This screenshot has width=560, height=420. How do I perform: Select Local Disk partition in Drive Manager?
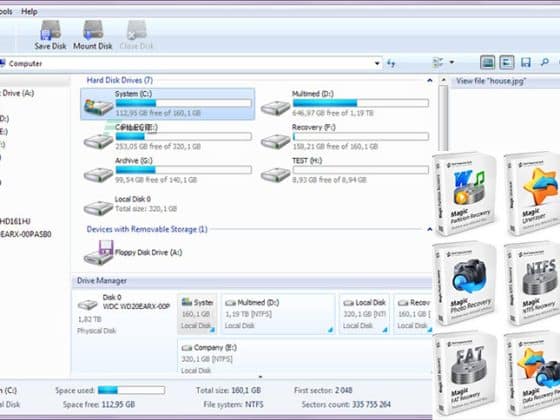click(x=364, y=314)
